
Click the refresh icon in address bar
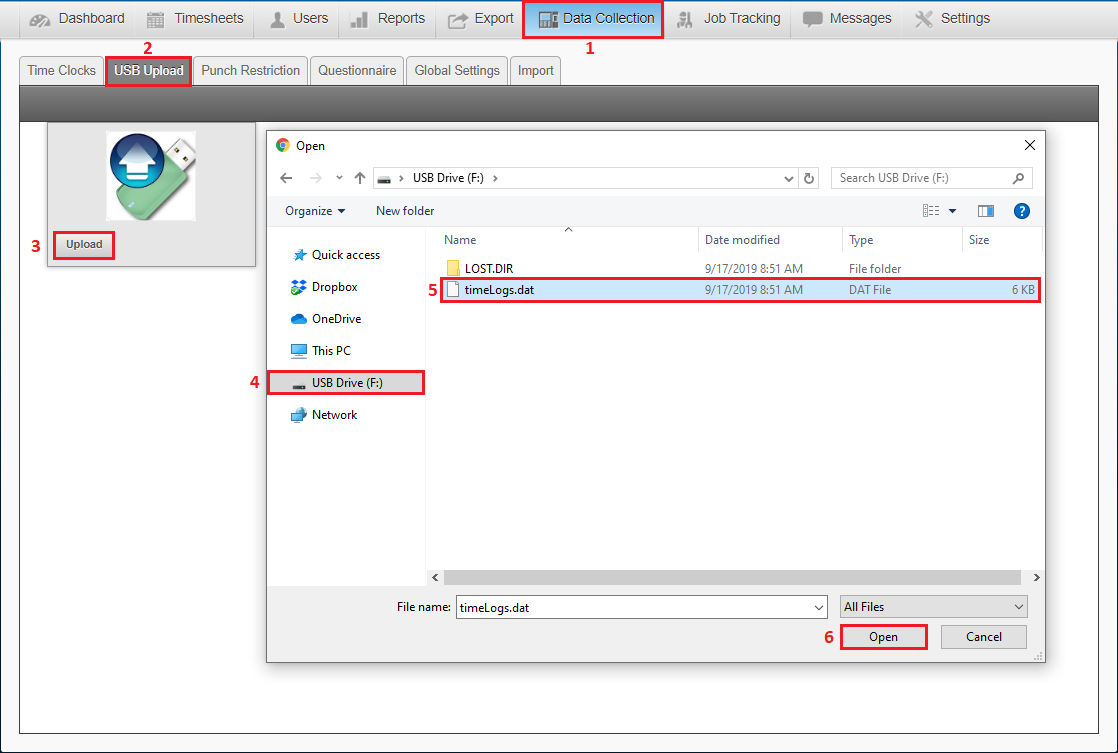tap(809, 178)
